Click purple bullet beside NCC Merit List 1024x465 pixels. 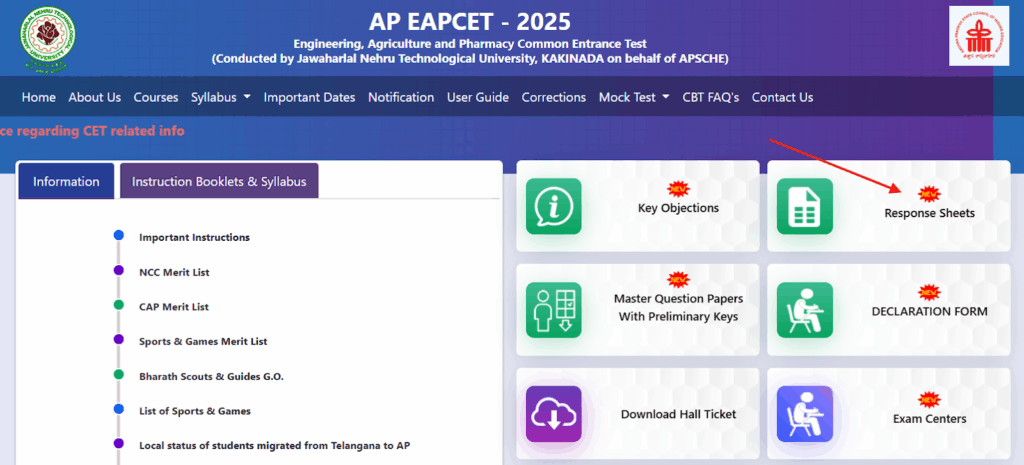(x=118, y=270)
